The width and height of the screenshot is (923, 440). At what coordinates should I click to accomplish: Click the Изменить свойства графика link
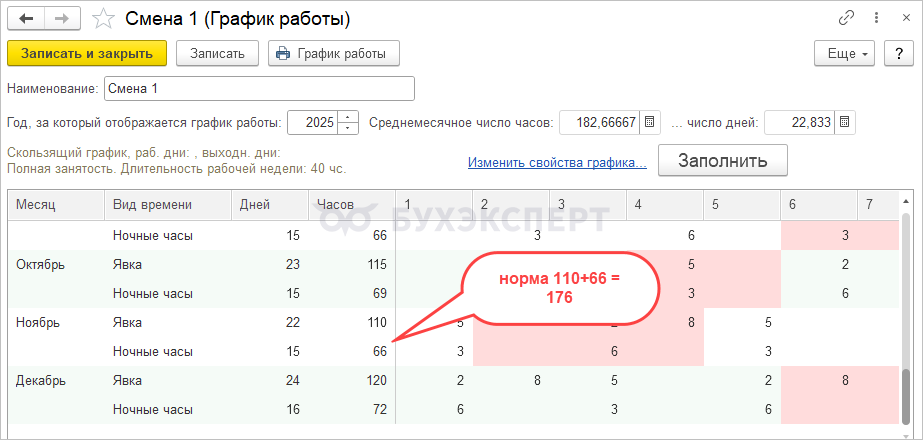(x=557, y=163)
